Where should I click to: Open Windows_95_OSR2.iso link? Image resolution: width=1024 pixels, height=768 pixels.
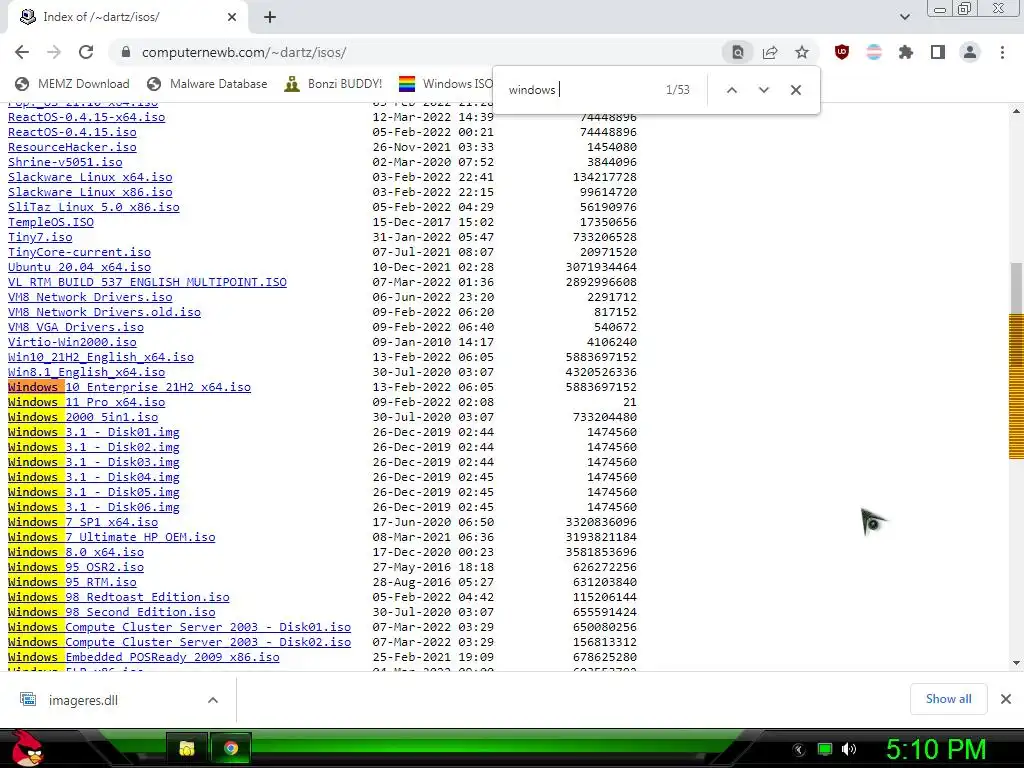click(x=76, y=568)
